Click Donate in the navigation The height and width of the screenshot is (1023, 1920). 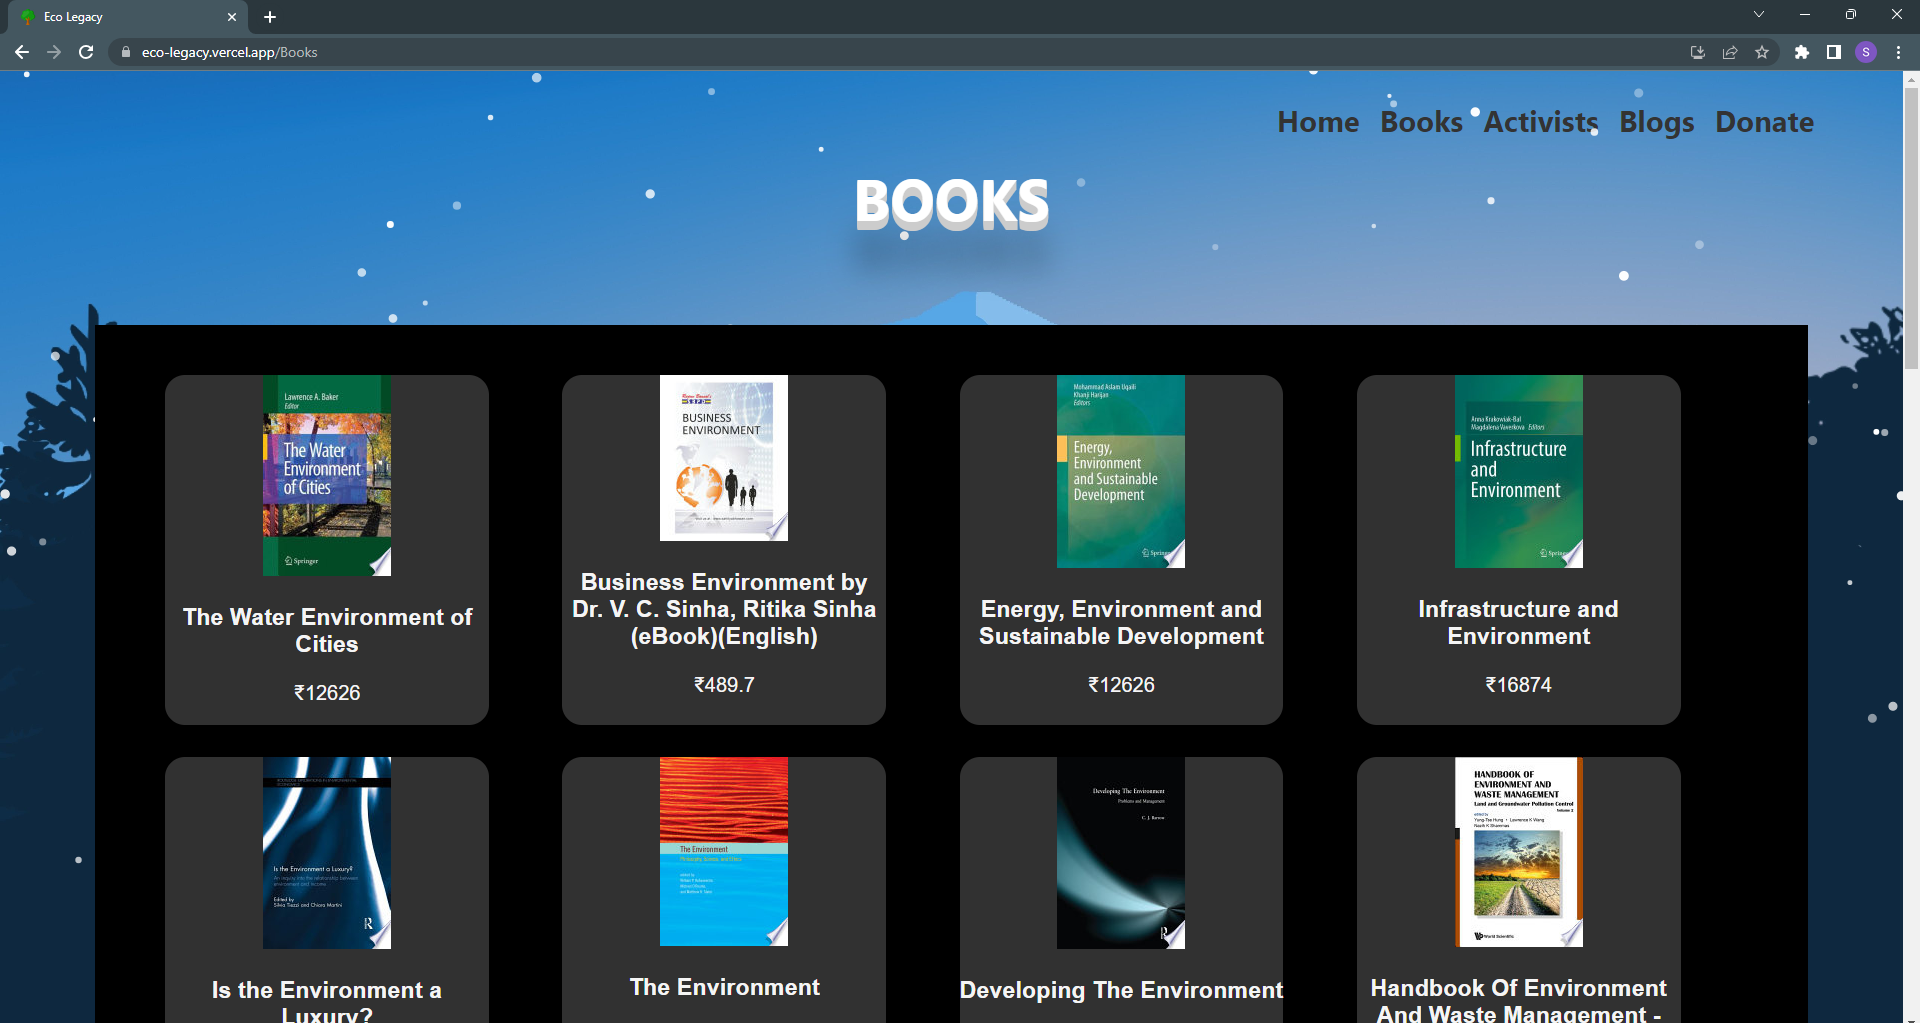pos(1764,122)
